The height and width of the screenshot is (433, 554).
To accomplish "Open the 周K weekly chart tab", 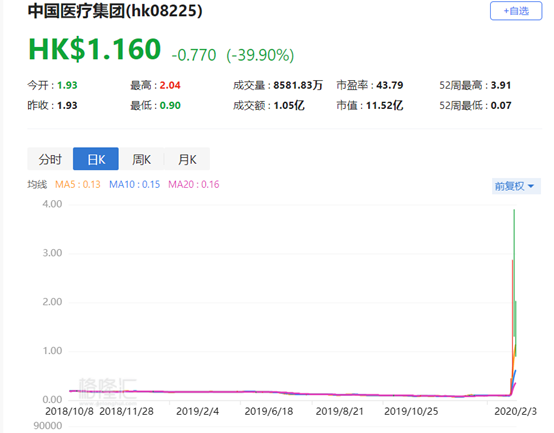I will tap(141, 159).
